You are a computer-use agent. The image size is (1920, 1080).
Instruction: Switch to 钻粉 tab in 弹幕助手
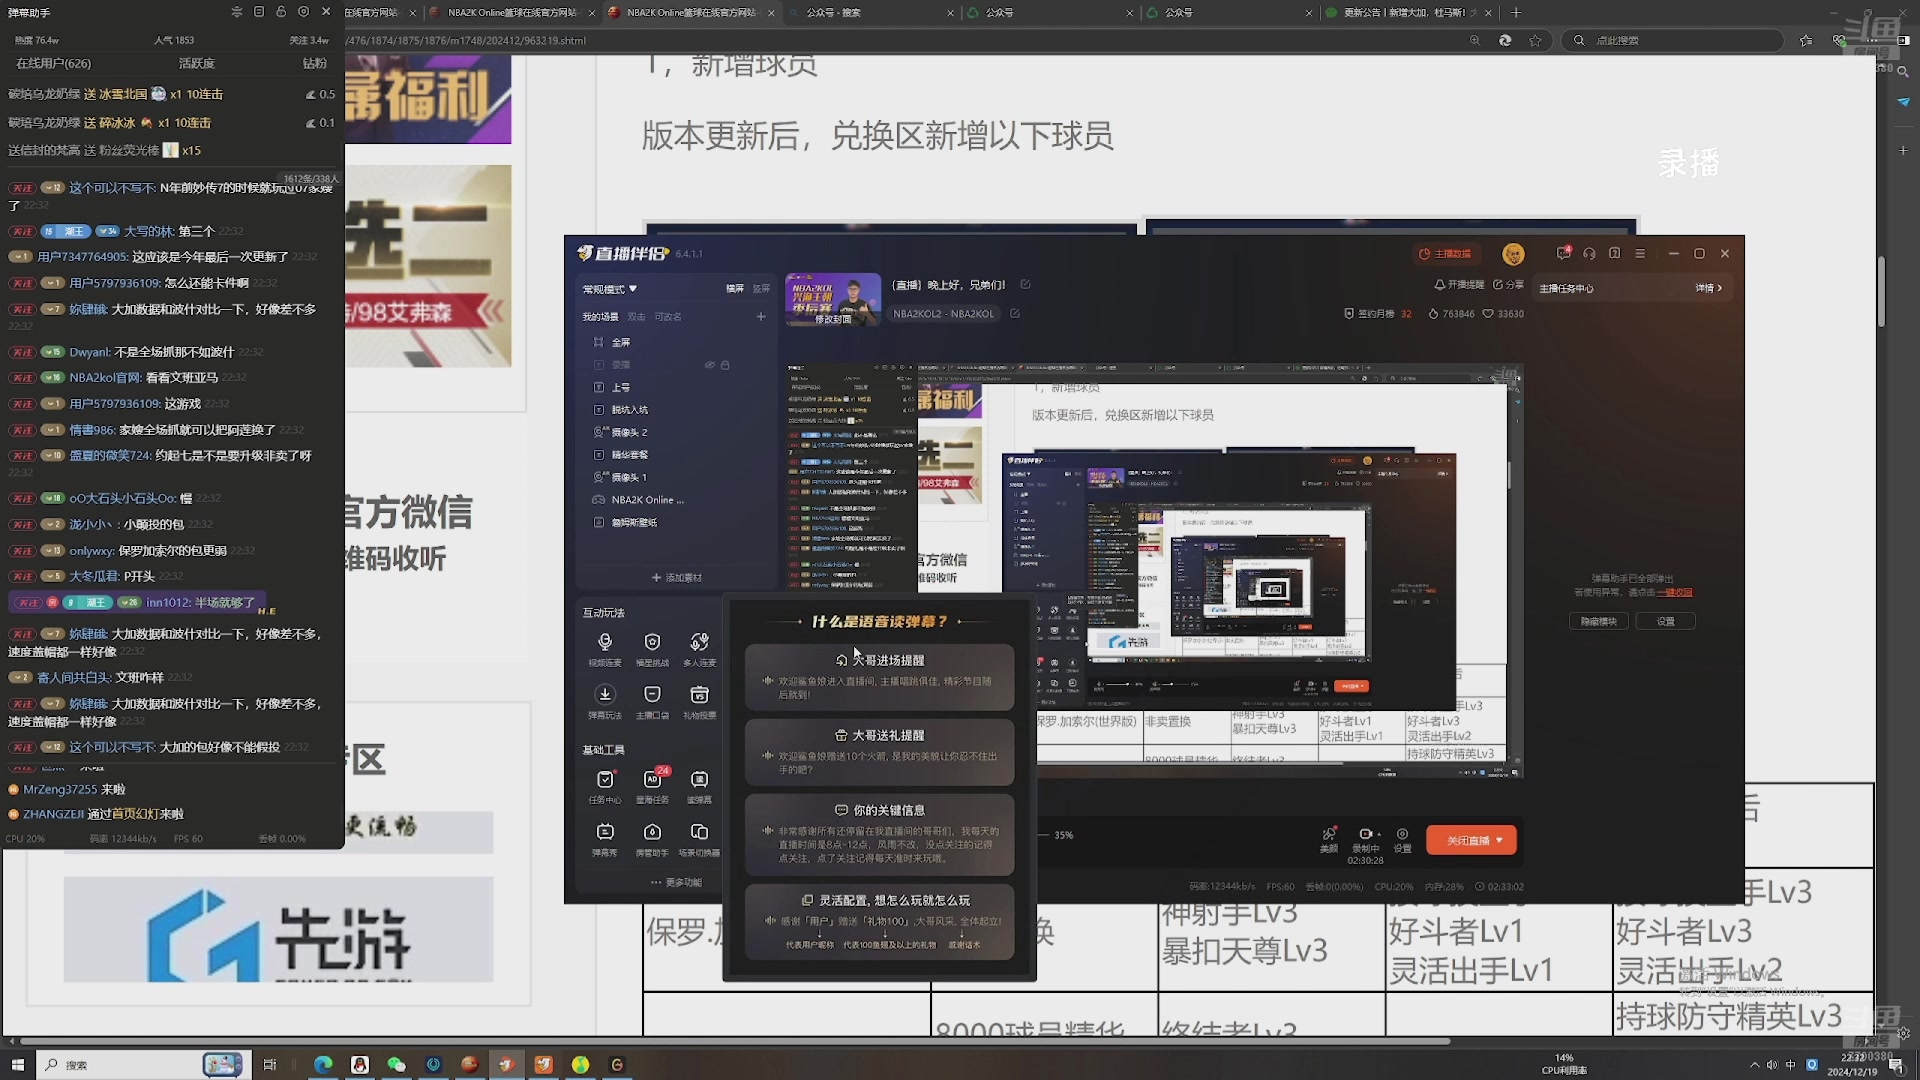[x=315, y=63]
